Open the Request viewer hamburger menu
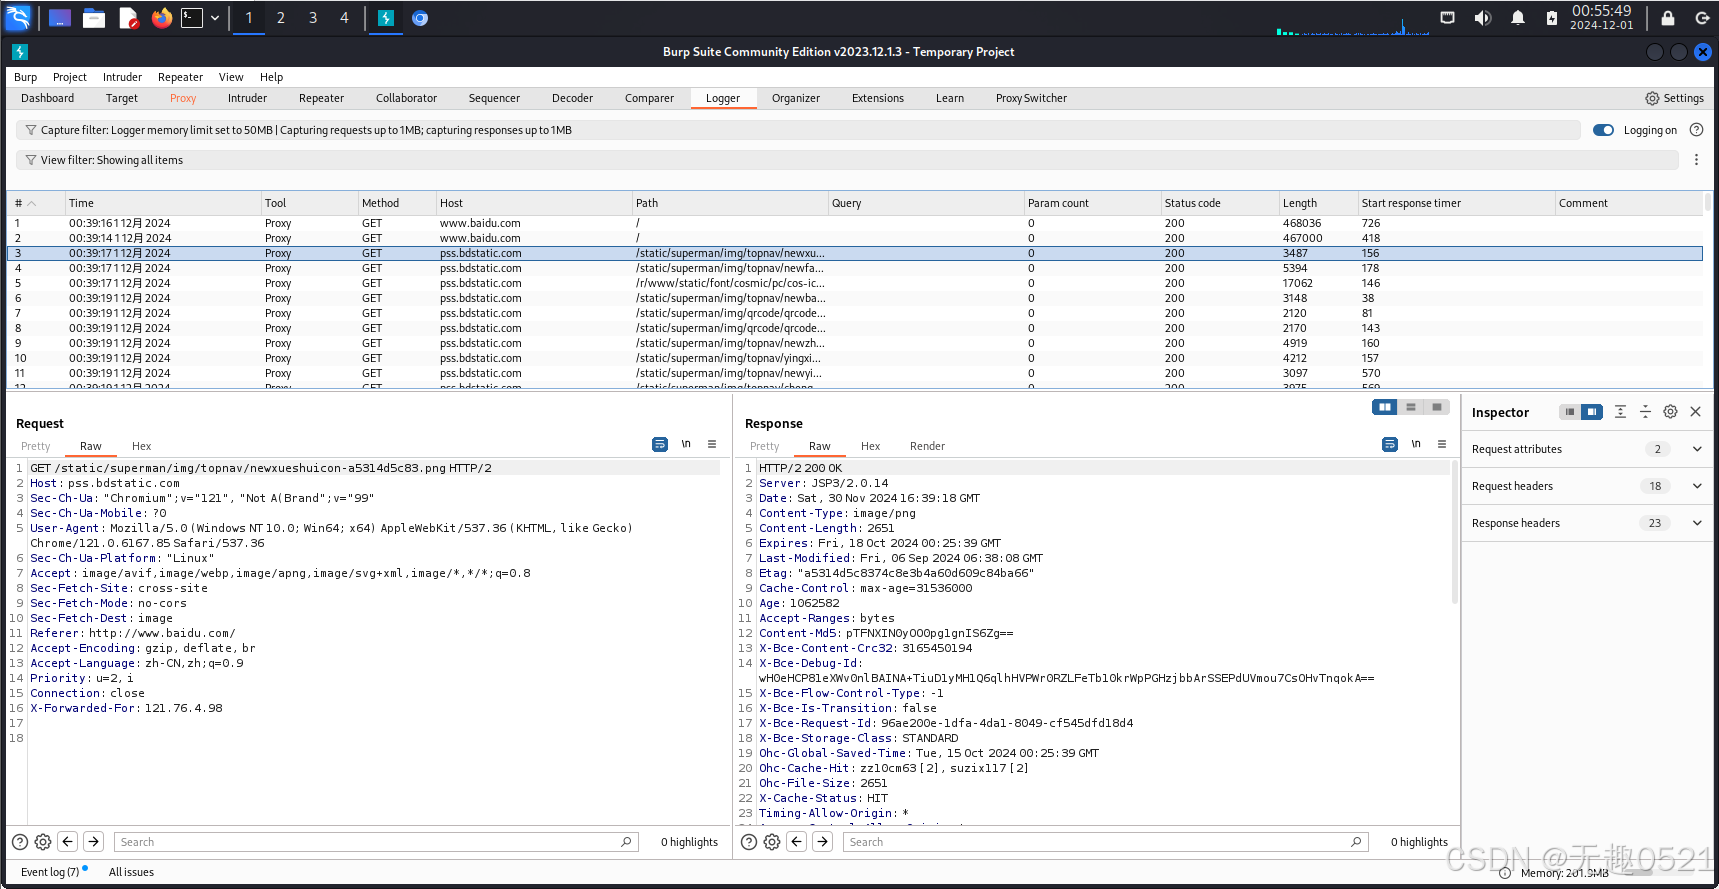 click(712, 444)
